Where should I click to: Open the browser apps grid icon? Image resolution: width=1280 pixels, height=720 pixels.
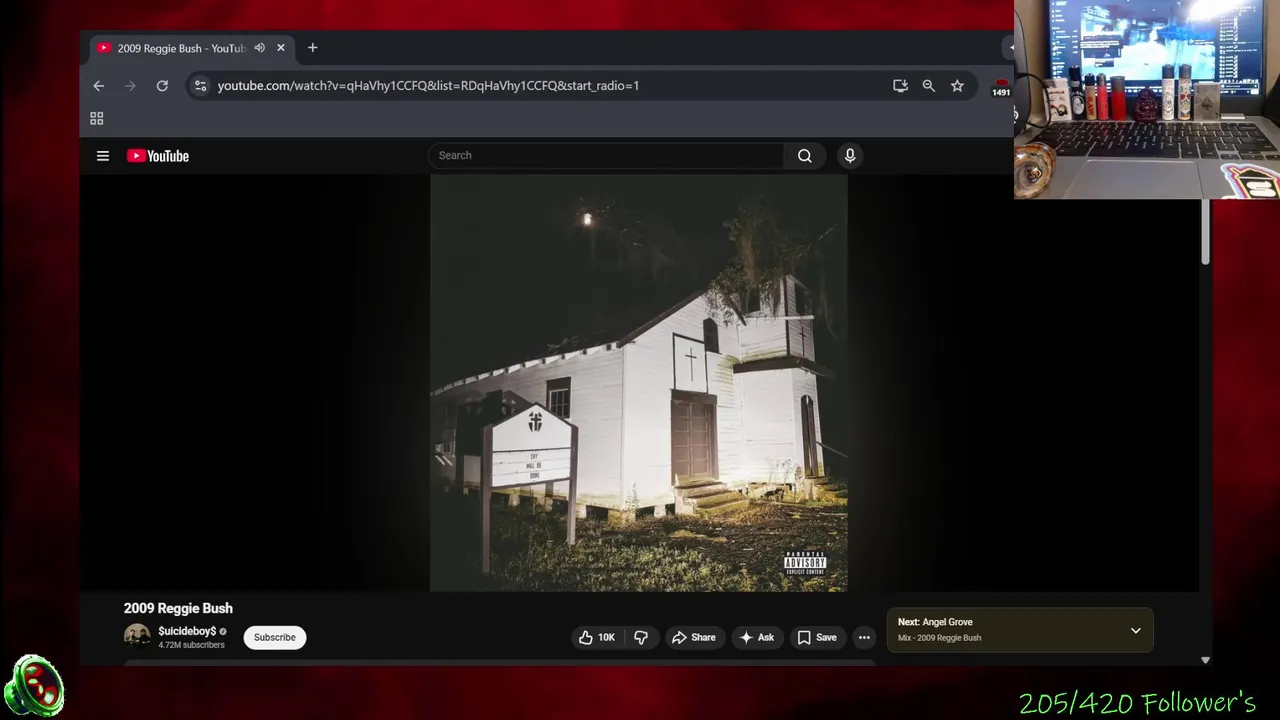tap(97, 118)
